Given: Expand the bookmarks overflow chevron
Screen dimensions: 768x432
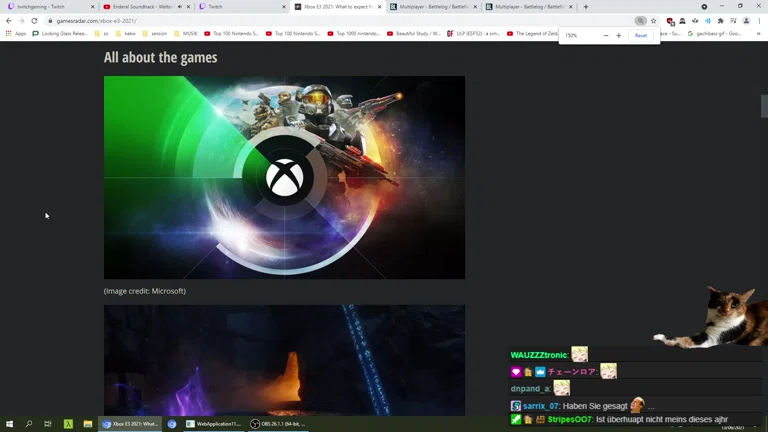Looking at the screenshot, I should pyautogui.click(x=759, y=33).
